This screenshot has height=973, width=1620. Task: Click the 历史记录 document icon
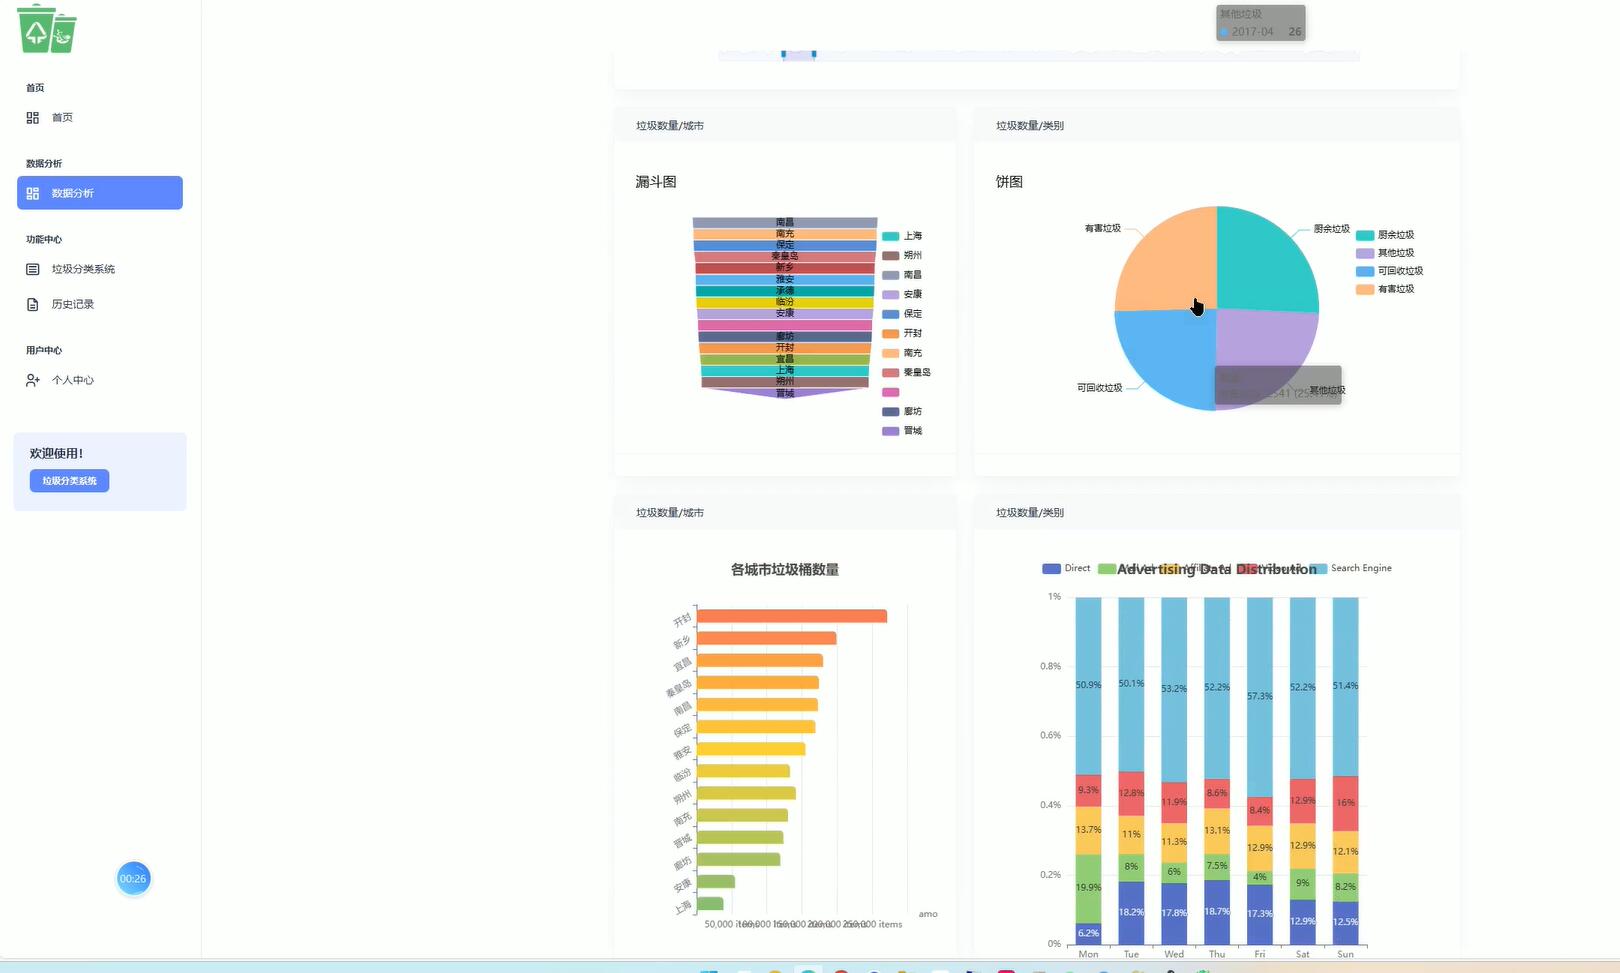tap(33, 304)
